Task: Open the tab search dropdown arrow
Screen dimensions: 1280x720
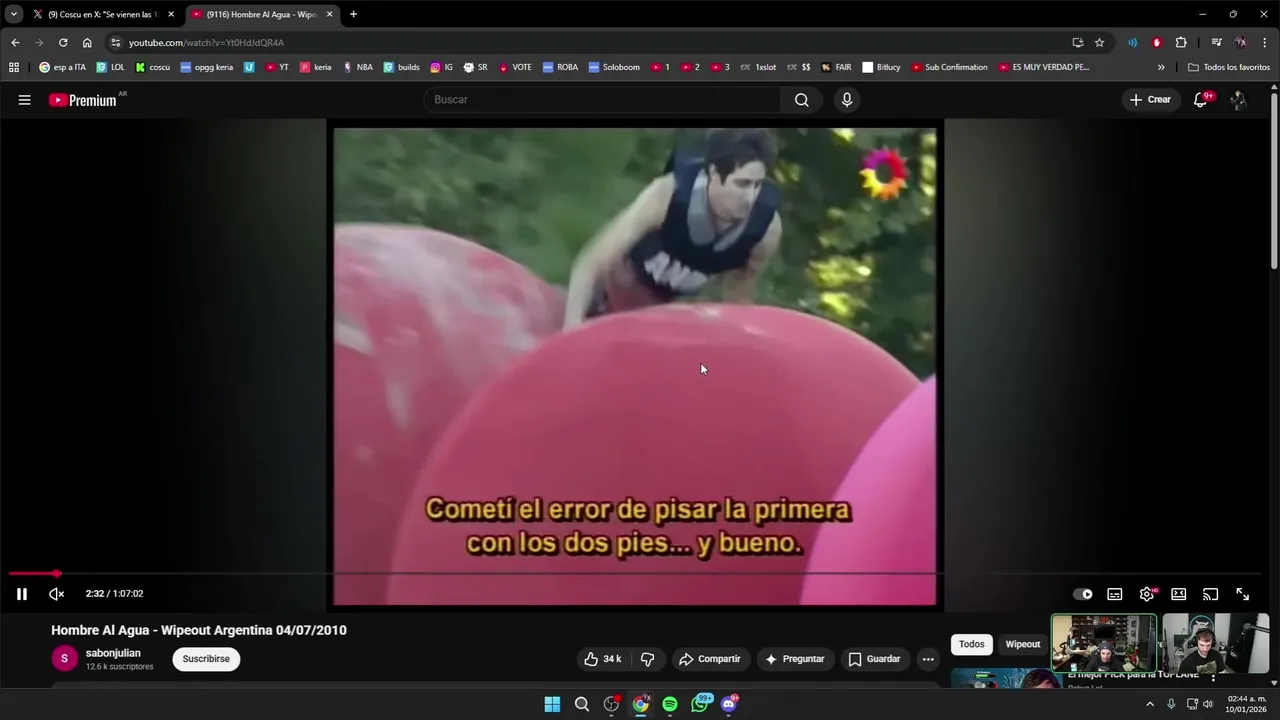Action: pos(13,14)
